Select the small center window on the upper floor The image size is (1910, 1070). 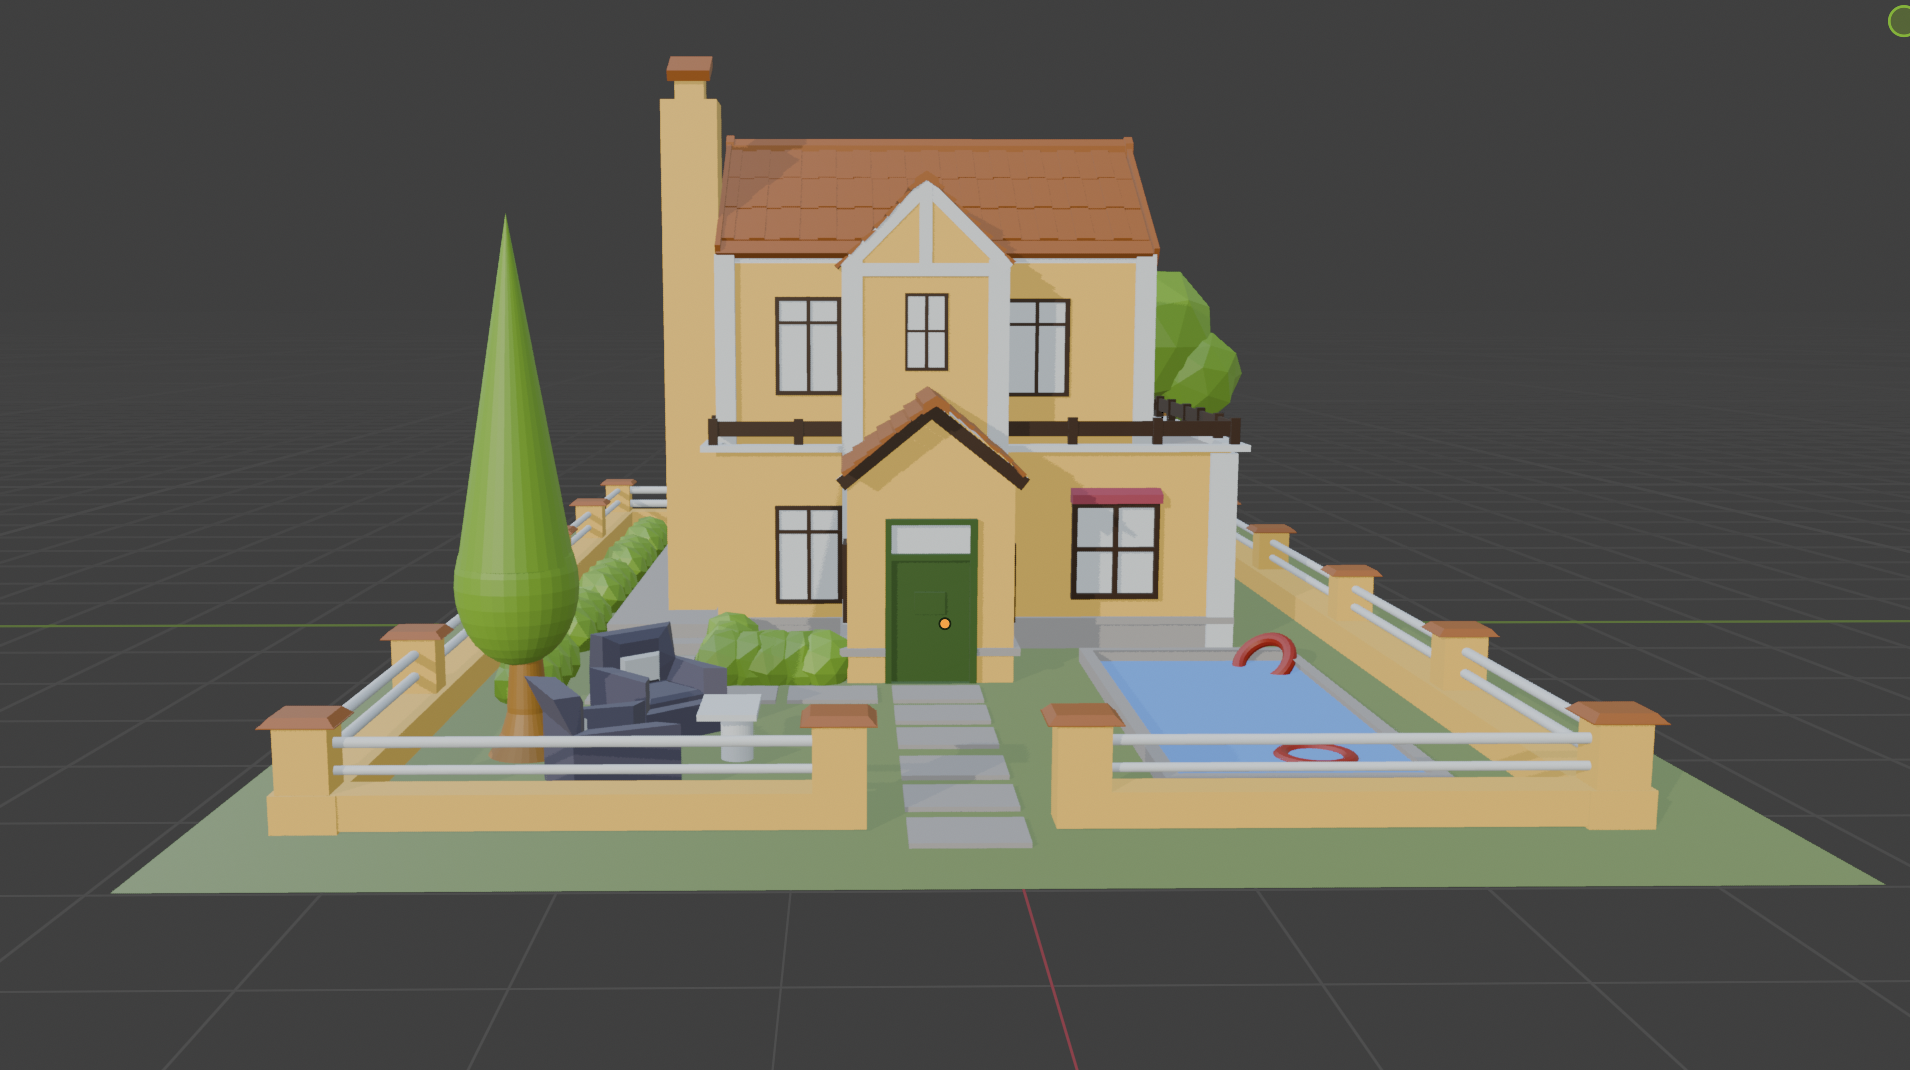coord(926,332)
